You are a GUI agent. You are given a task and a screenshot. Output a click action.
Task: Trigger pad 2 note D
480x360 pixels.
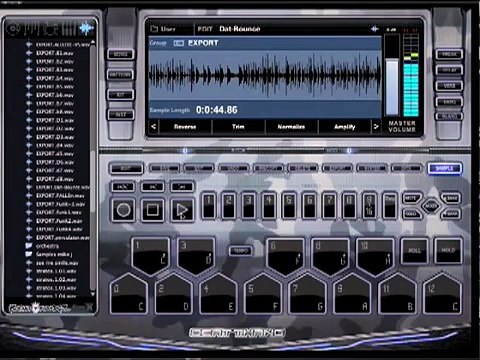click(174, 295)
